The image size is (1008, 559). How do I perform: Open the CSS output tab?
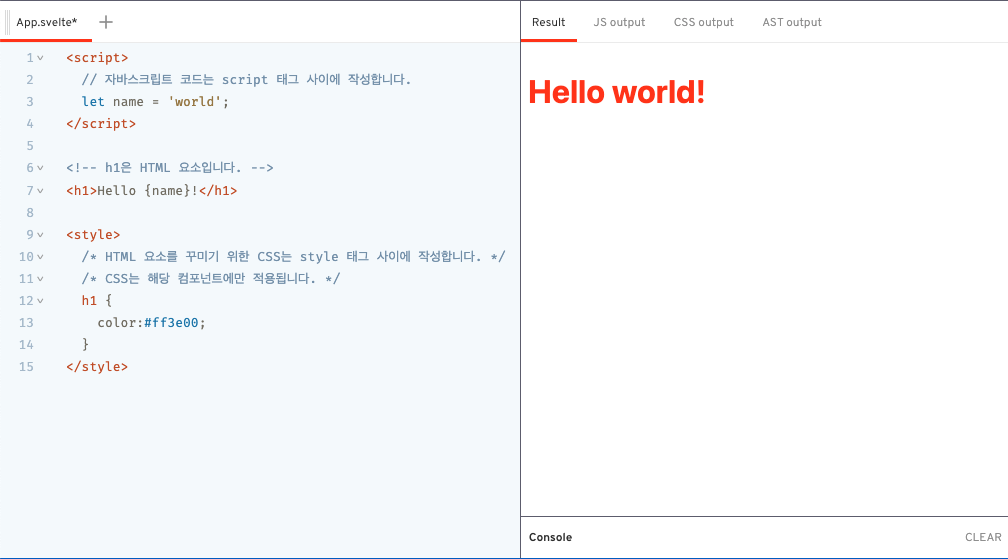pos(703,22)
